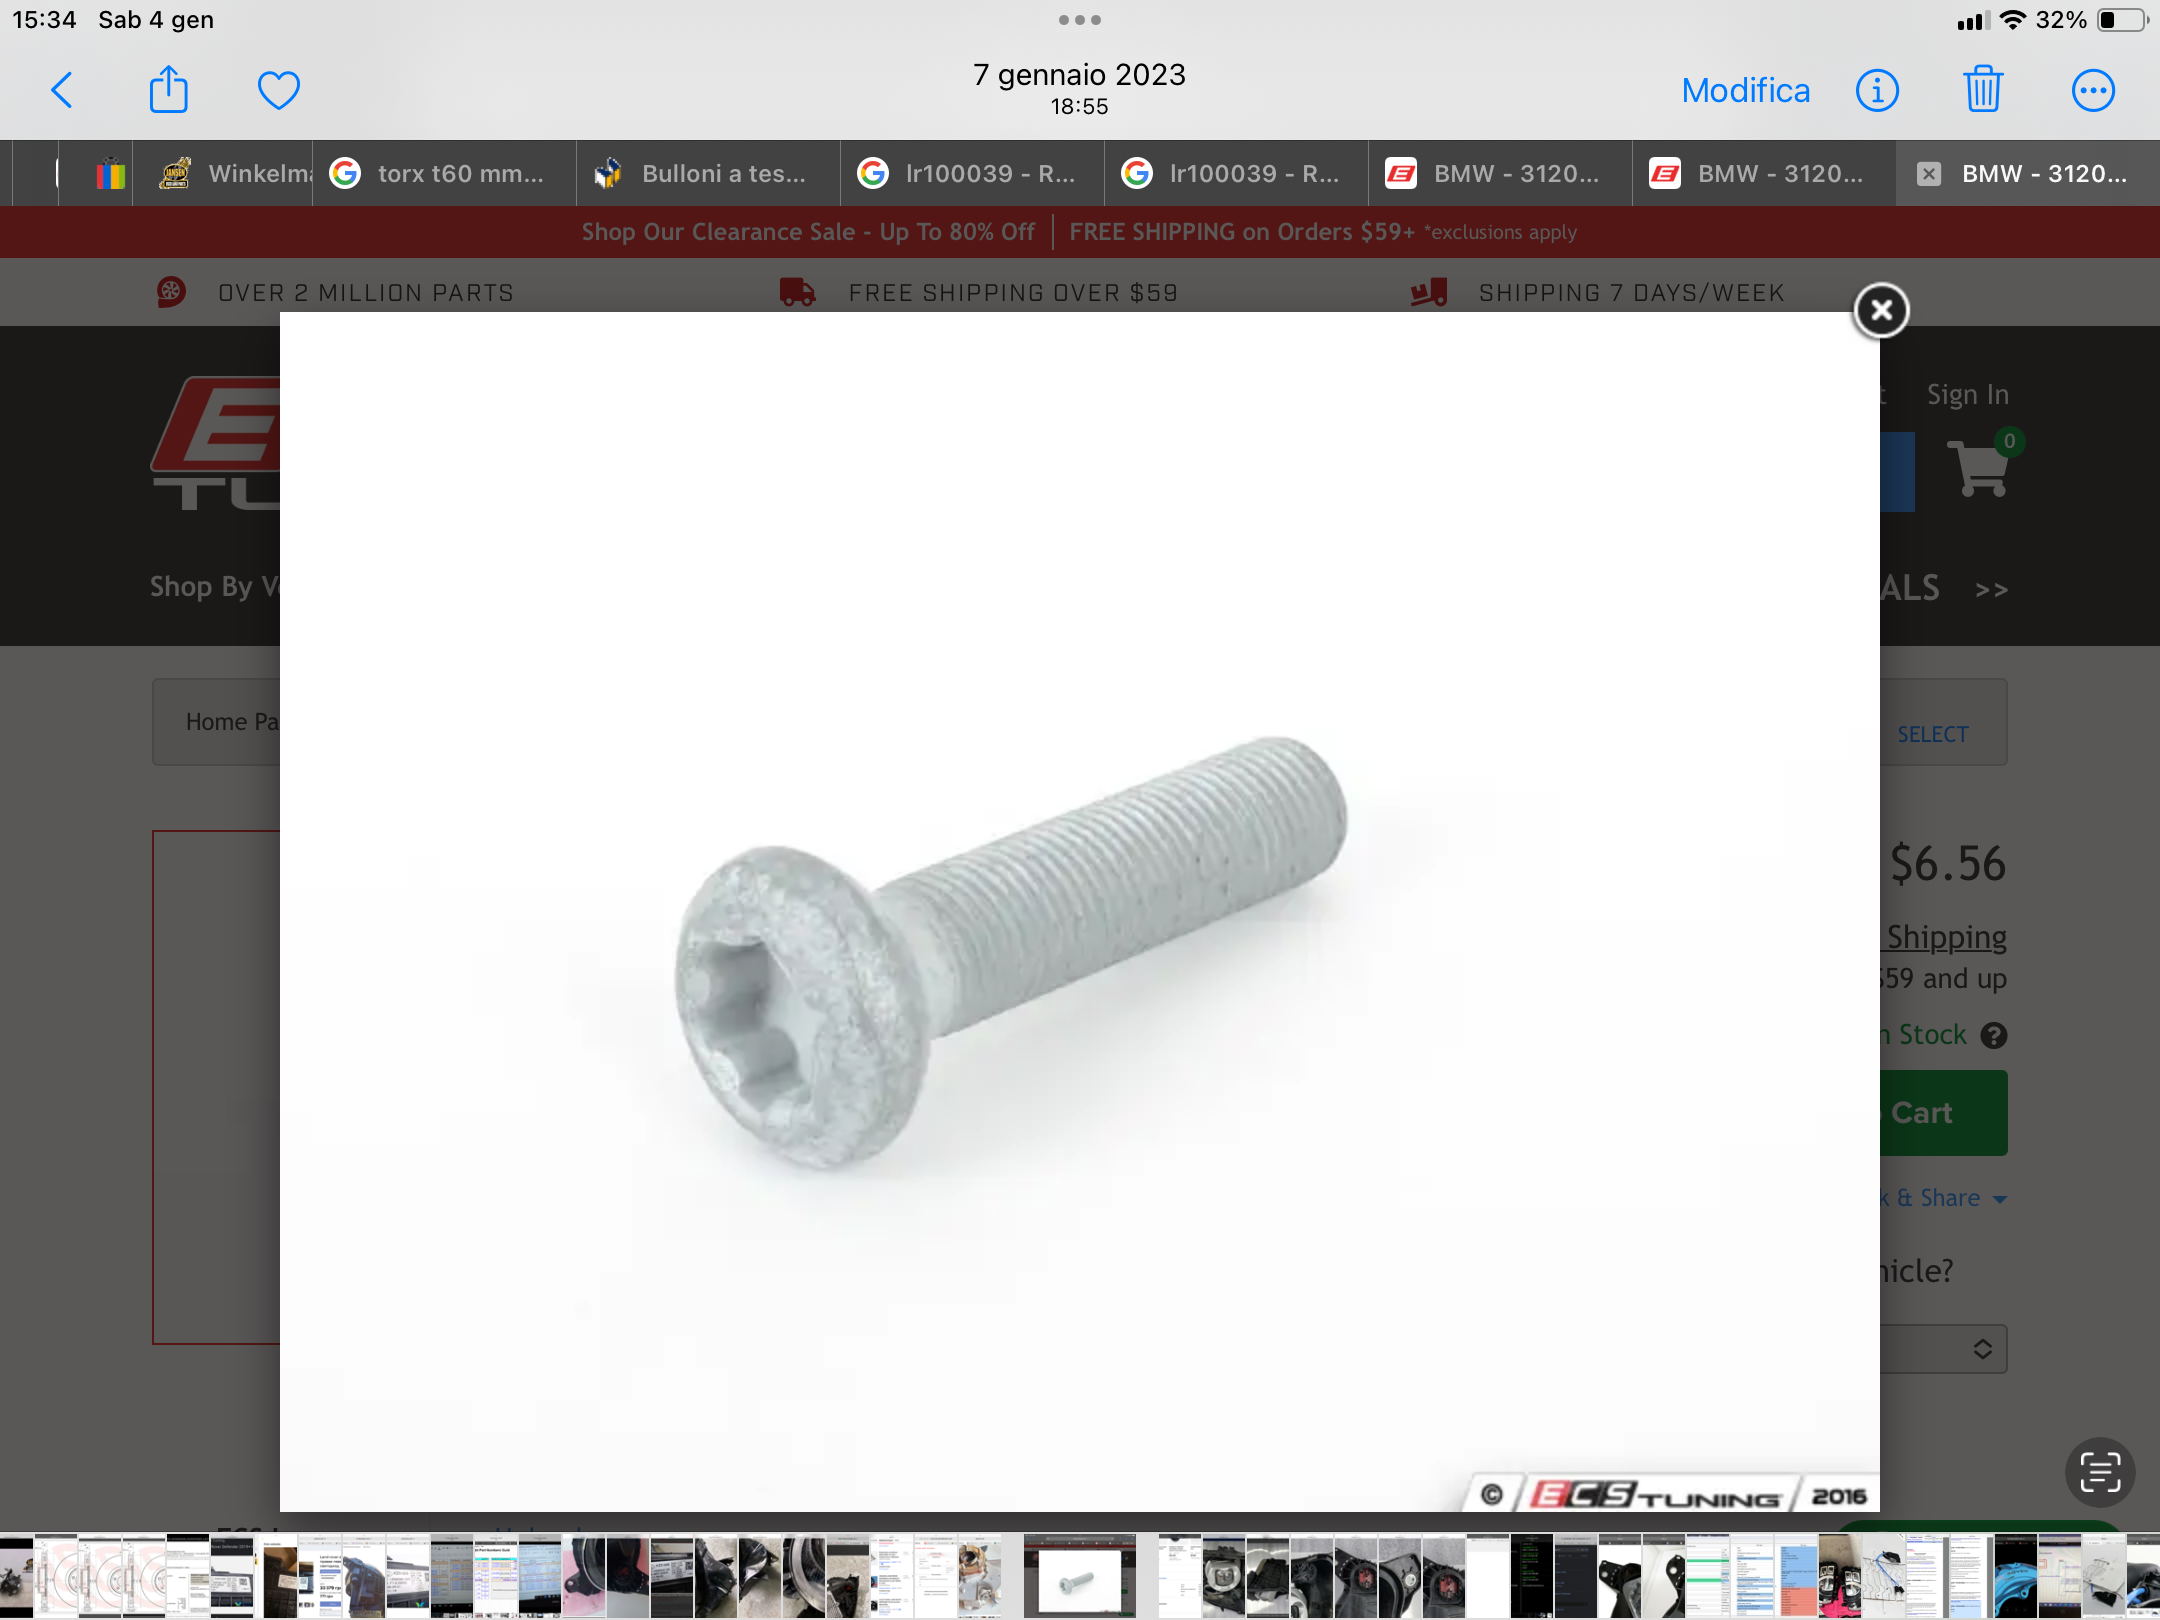Open photo info circle icon

tap(1877, 90)
